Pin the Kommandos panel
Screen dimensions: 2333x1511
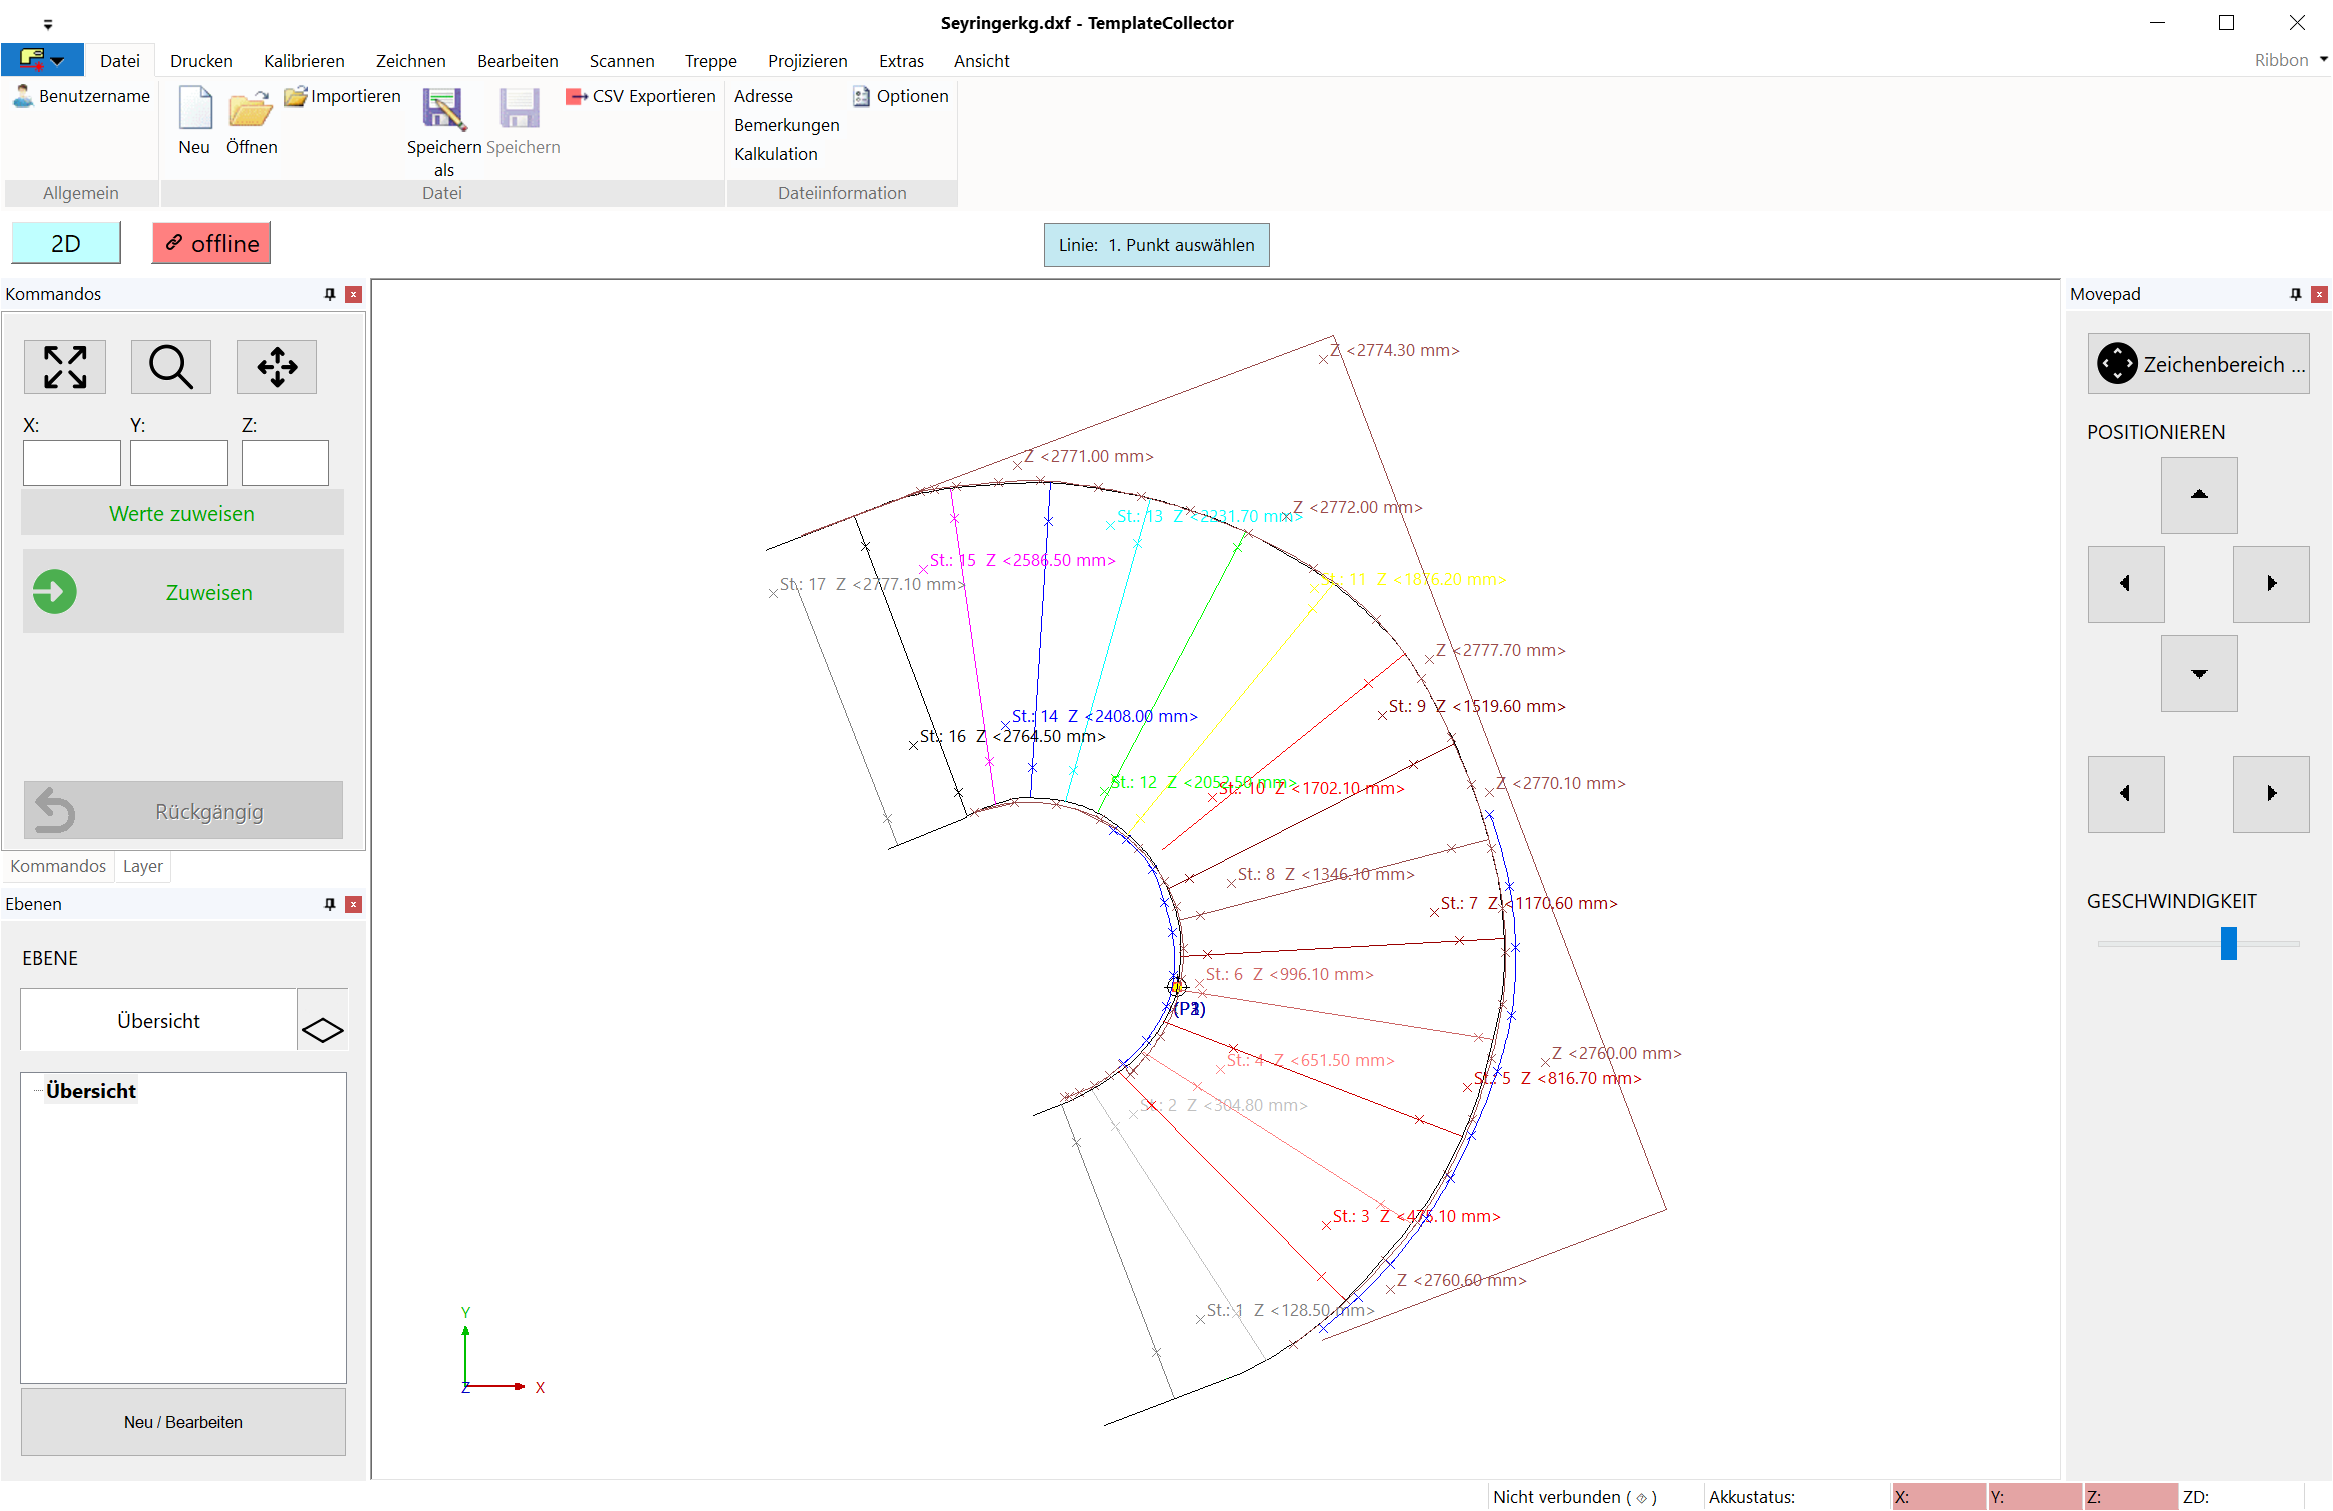(330, 294)
